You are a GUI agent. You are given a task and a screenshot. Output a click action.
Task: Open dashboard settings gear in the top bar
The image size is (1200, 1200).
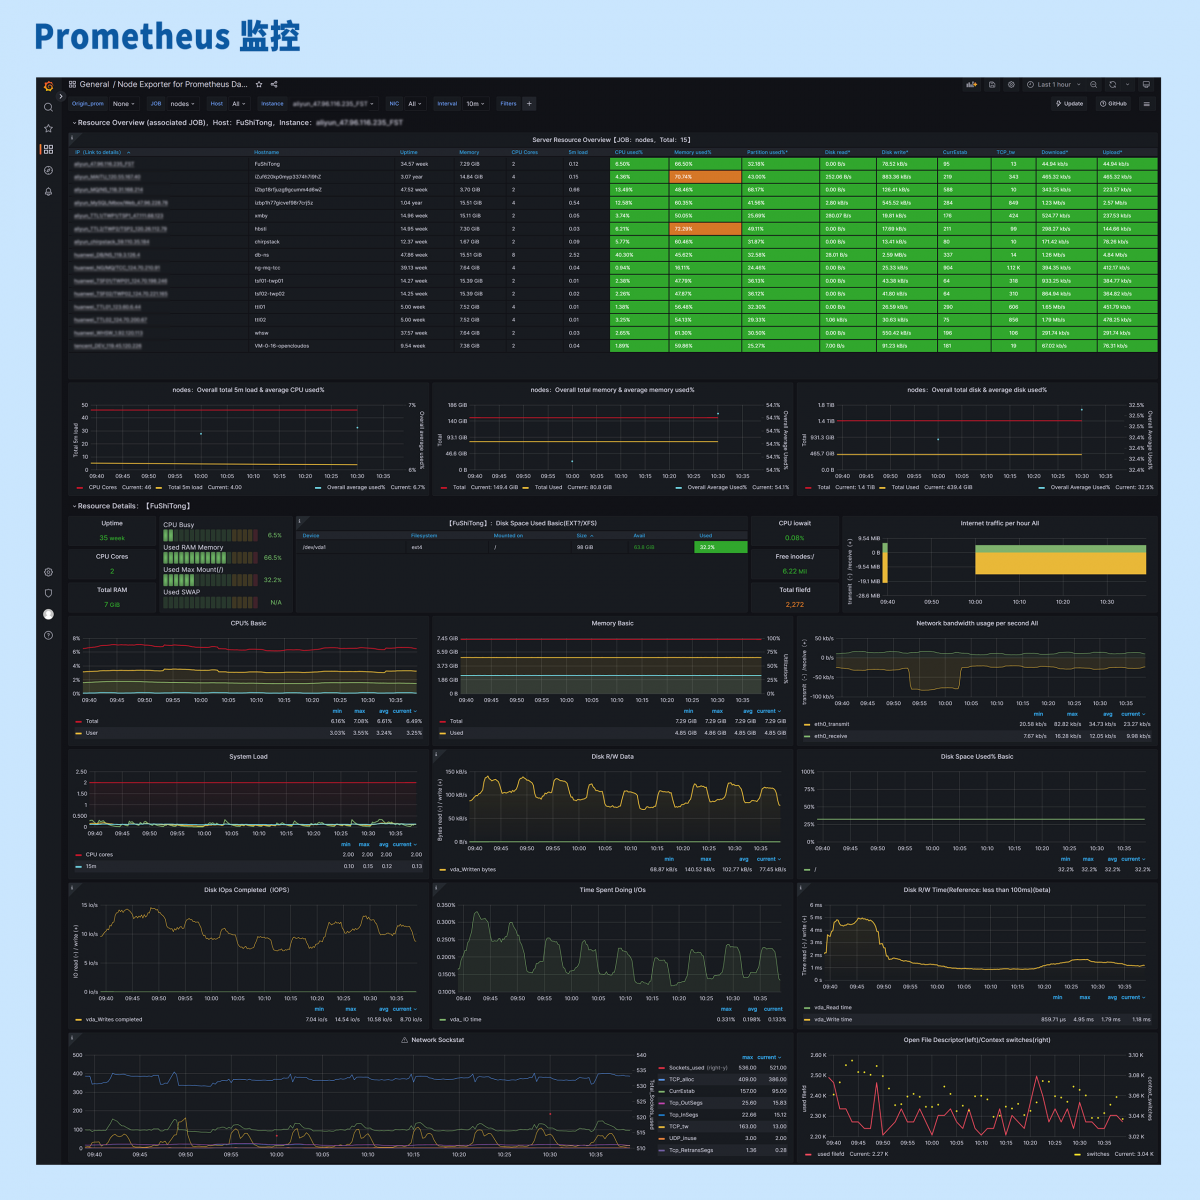1011,85
